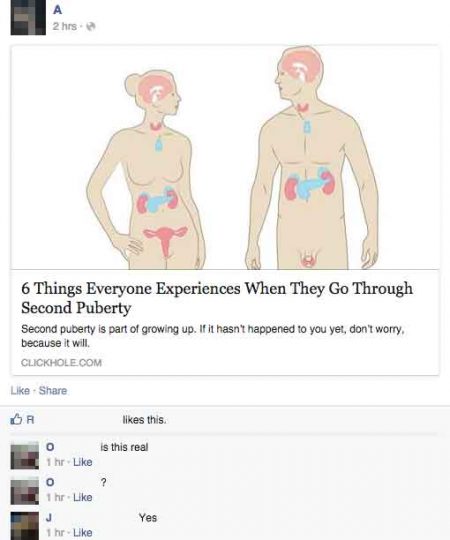The height and width of the screenshot is (540, 450).
Task: Open the 2 hrs post timestamp
Action: 65,26
